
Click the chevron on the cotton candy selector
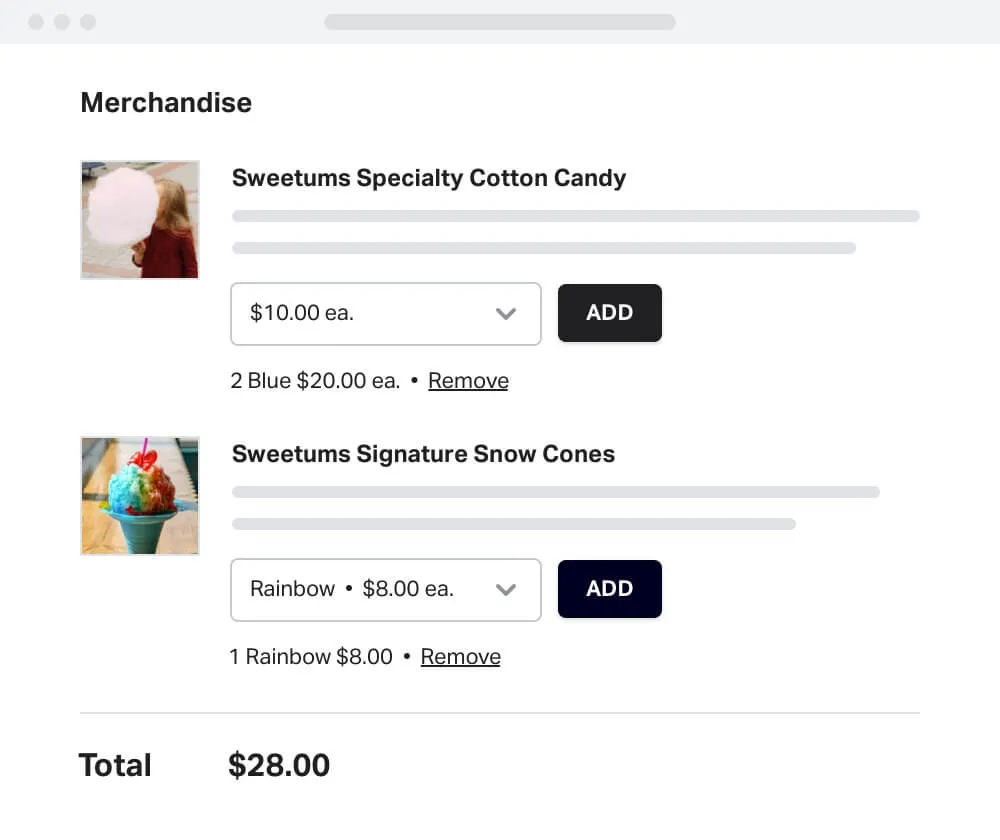pyautogui.click(x=506, y=313)
